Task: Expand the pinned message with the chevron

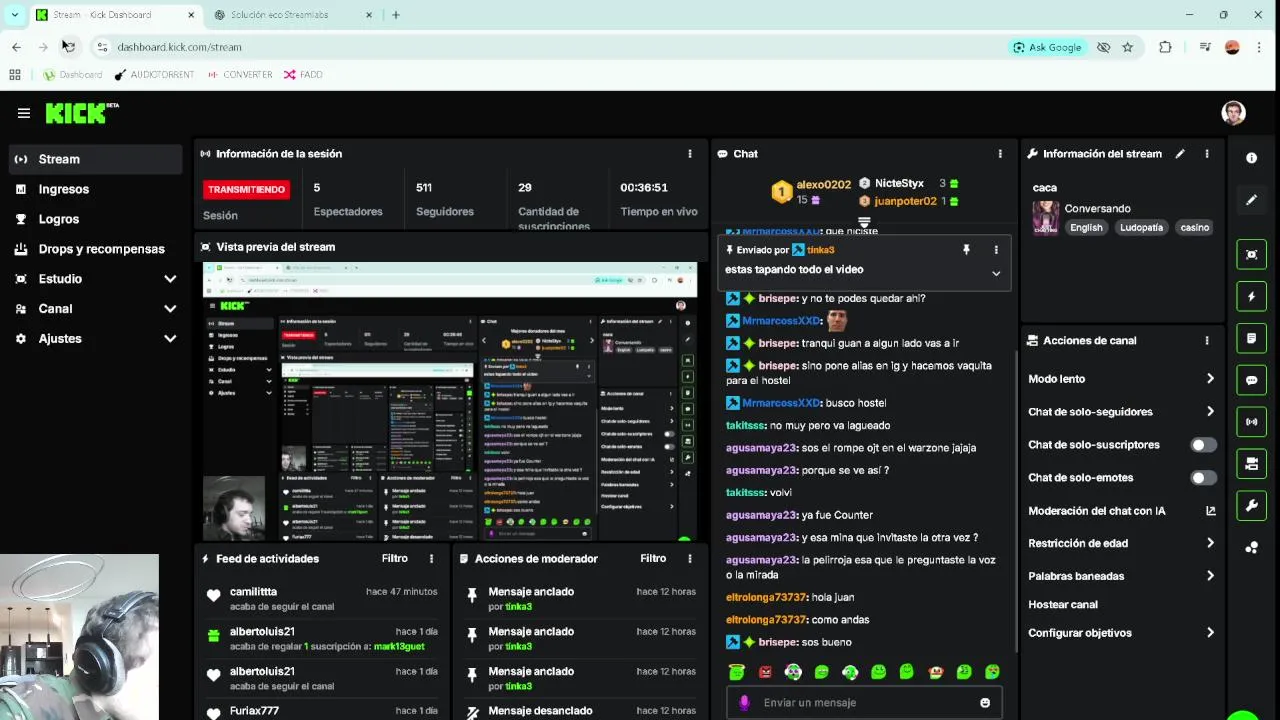Action: 996,273
